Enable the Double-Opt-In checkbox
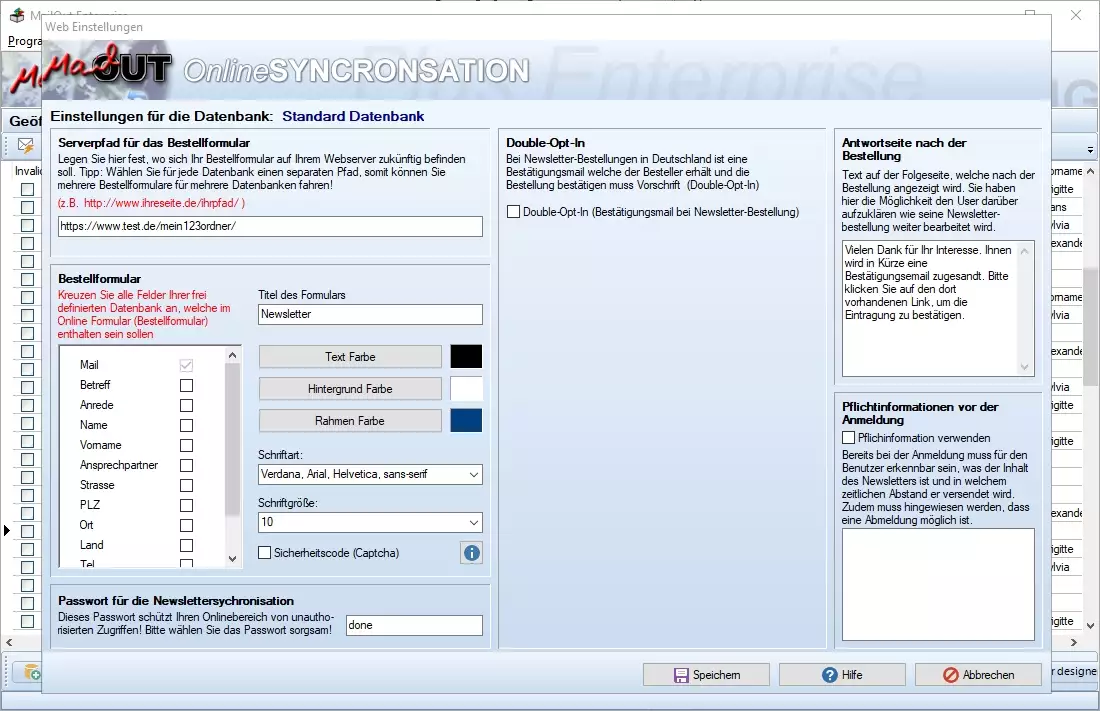 [514, 212]
